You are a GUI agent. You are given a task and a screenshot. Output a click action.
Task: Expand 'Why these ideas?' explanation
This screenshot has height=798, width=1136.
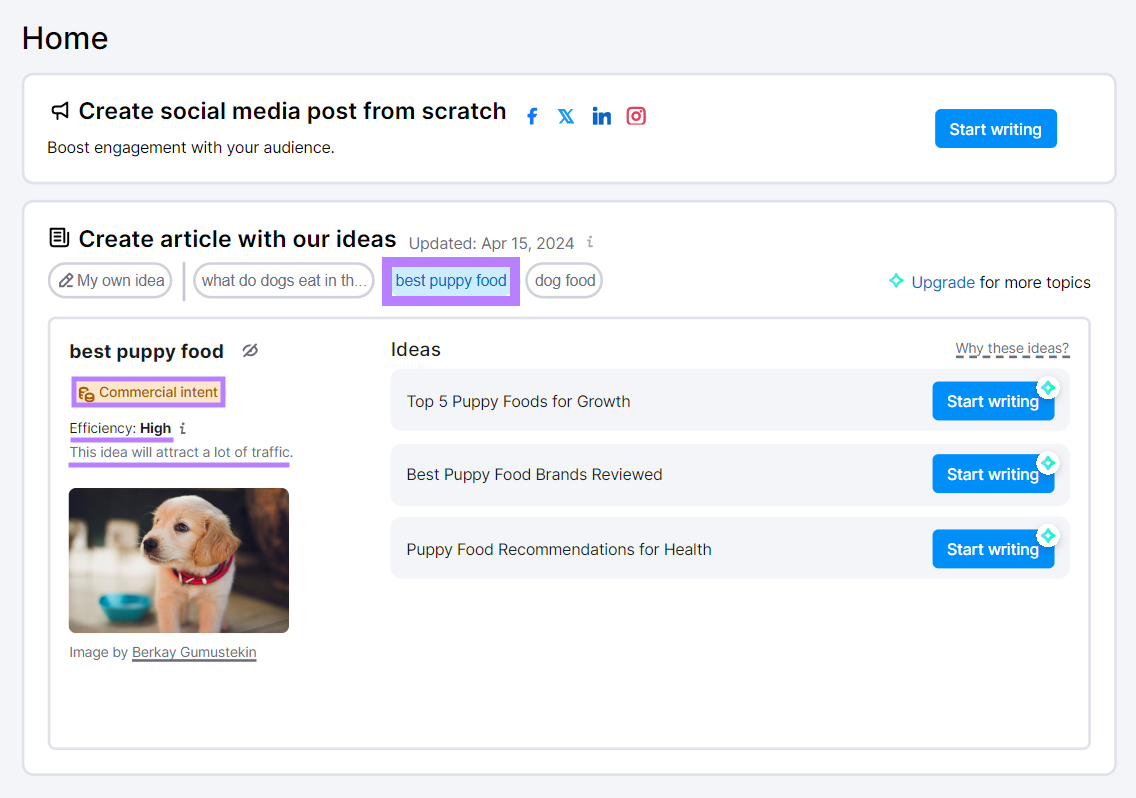1012,349
